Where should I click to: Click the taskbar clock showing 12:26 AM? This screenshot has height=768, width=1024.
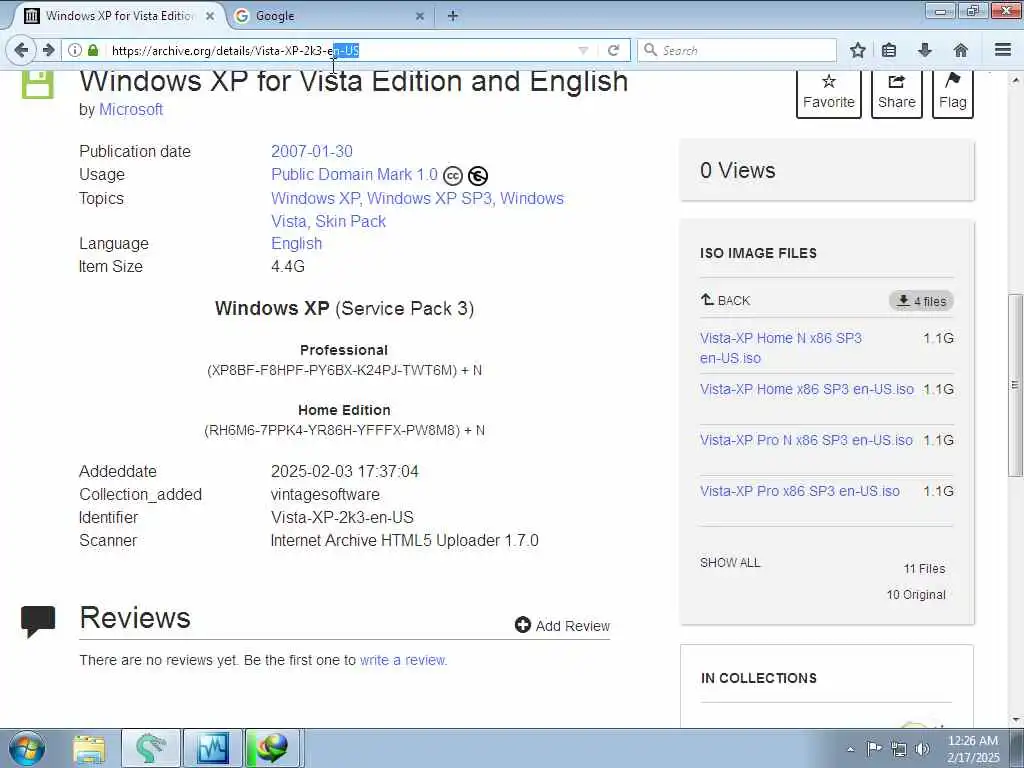(973, 748)
